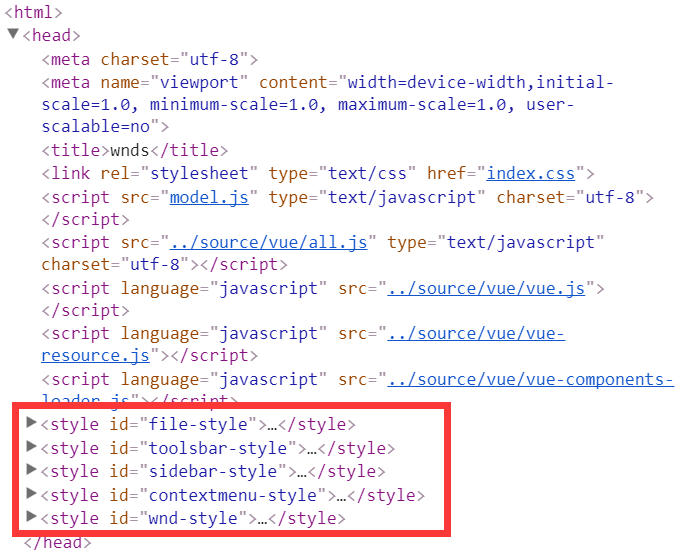Click "sidebar-style" id value
Screen dimensions: 684x553
pyautogui.click(x=213, y=471)
